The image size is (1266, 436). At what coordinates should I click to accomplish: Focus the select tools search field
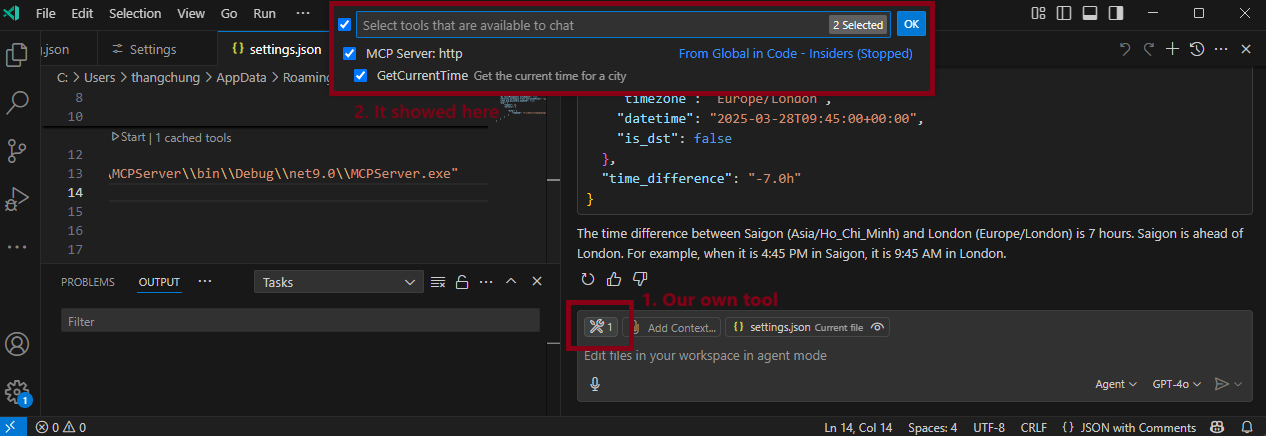[x=623, y=25]
